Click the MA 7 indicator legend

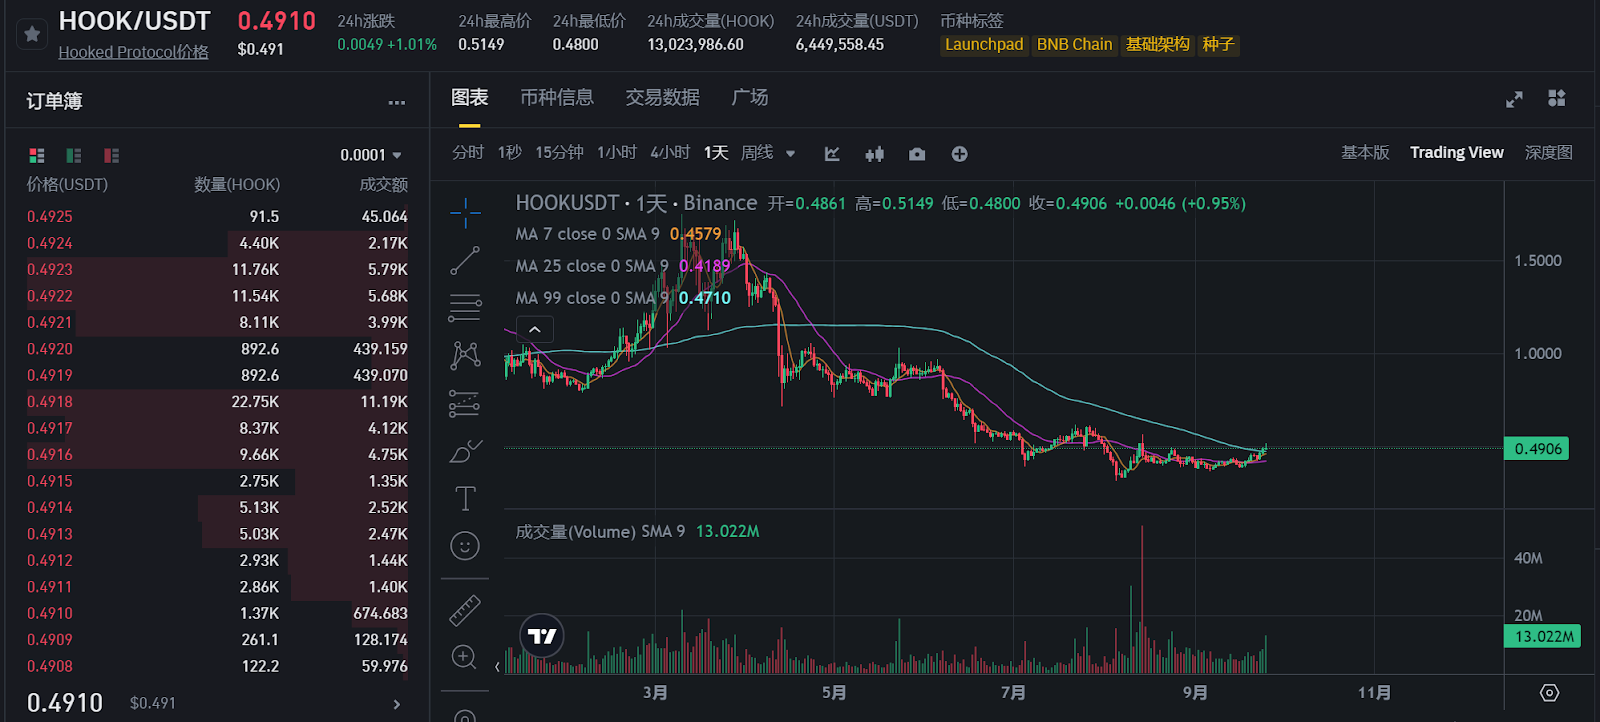618,234
